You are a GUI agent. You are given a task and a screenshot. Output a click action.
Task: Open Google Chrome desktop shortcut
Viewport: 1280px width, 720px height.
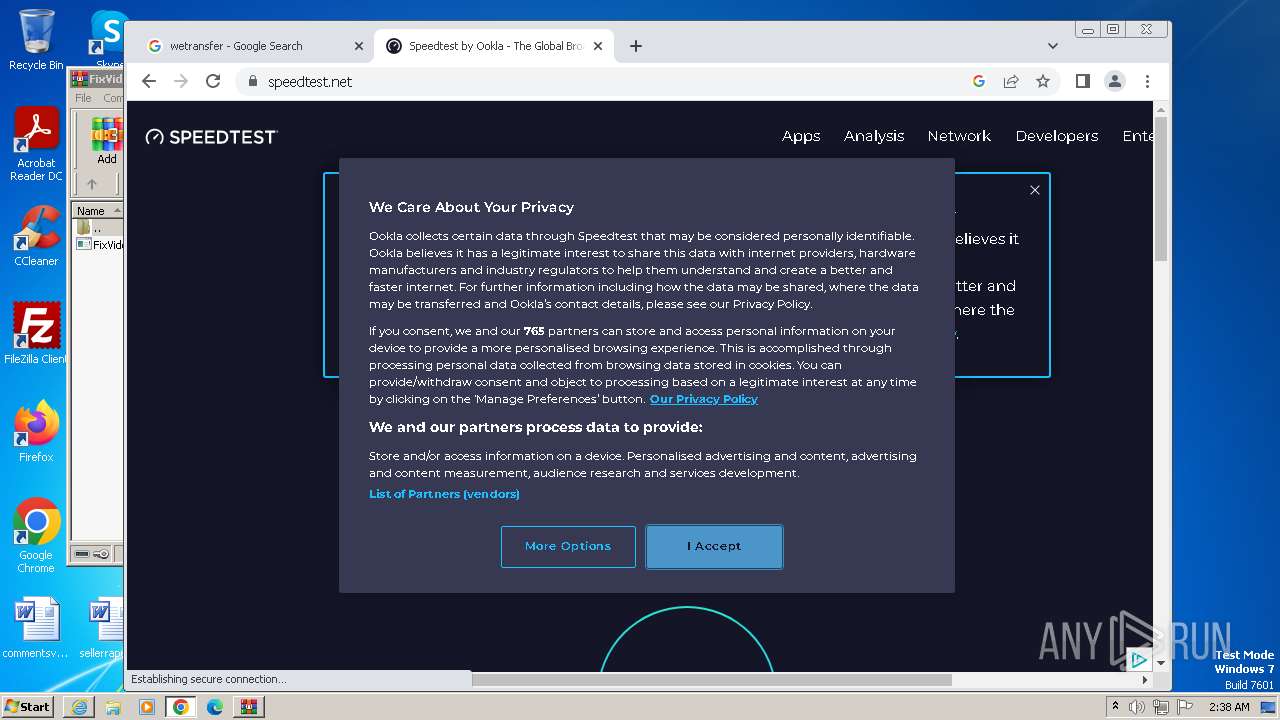(36, 535)
